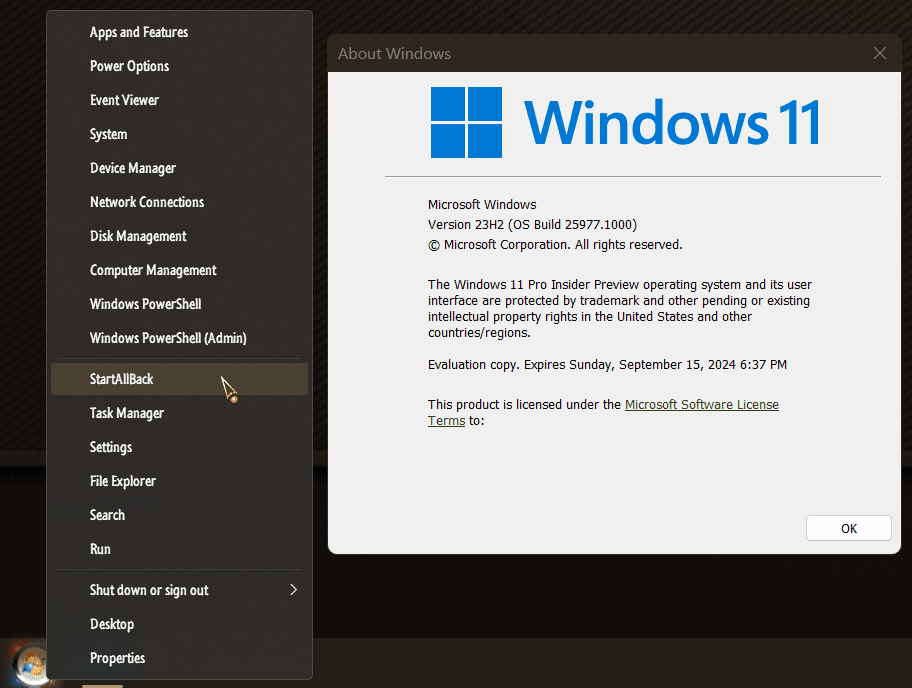Viewport: 912px width, 688px height.
Task: Expand Shut down or sign out submenu
Action: pos(179,590)
